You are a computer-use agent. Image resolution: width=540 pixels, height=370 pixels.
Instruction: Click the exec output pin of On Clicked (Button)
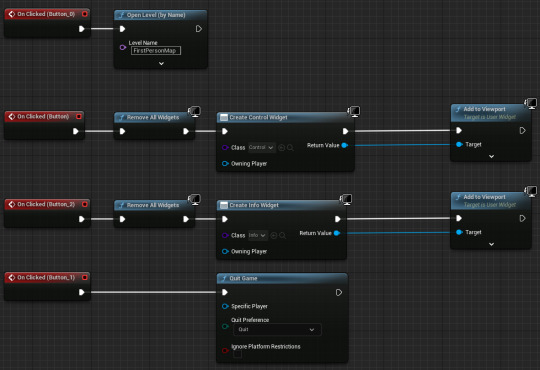[76, 131]
